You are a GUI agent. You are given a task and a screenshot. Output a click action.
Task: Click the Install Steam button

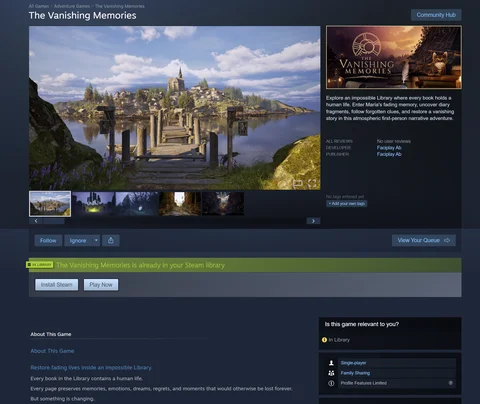[x=57, y=285]
